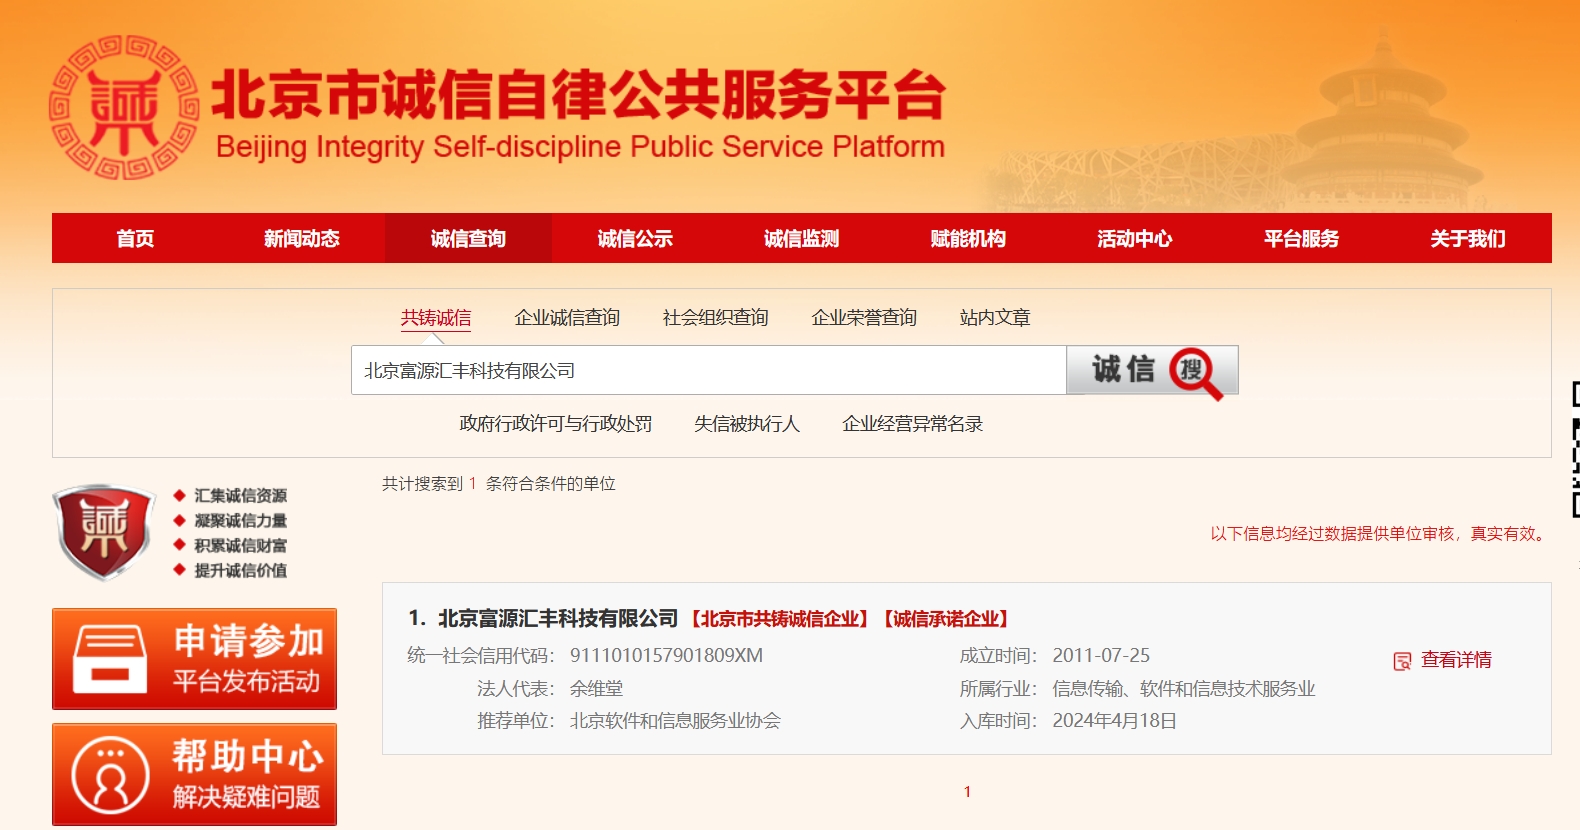Click the magnifier icon on search button

click(1195, 372)
